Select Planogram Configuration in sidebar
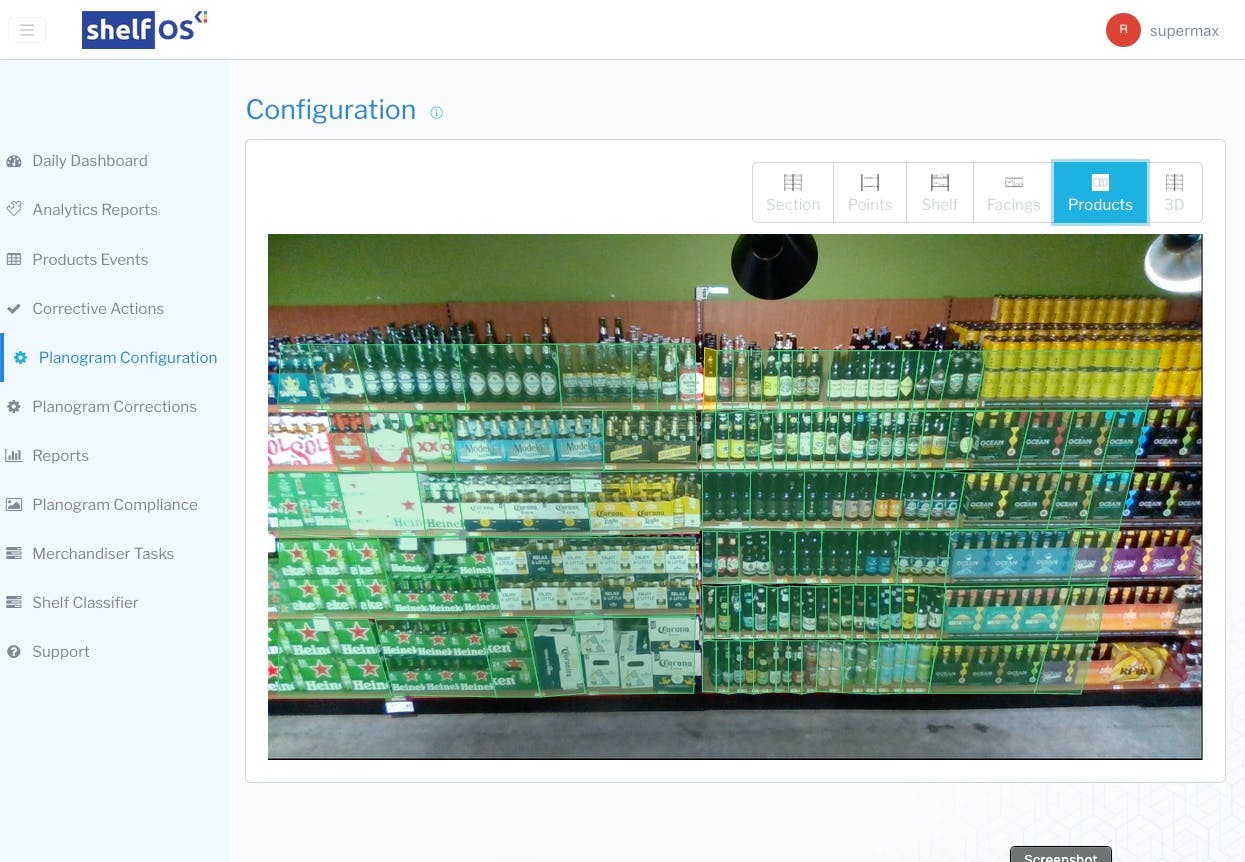This screenshot has height=862, width=1245. pyautogui.click(x=128, y=358)
